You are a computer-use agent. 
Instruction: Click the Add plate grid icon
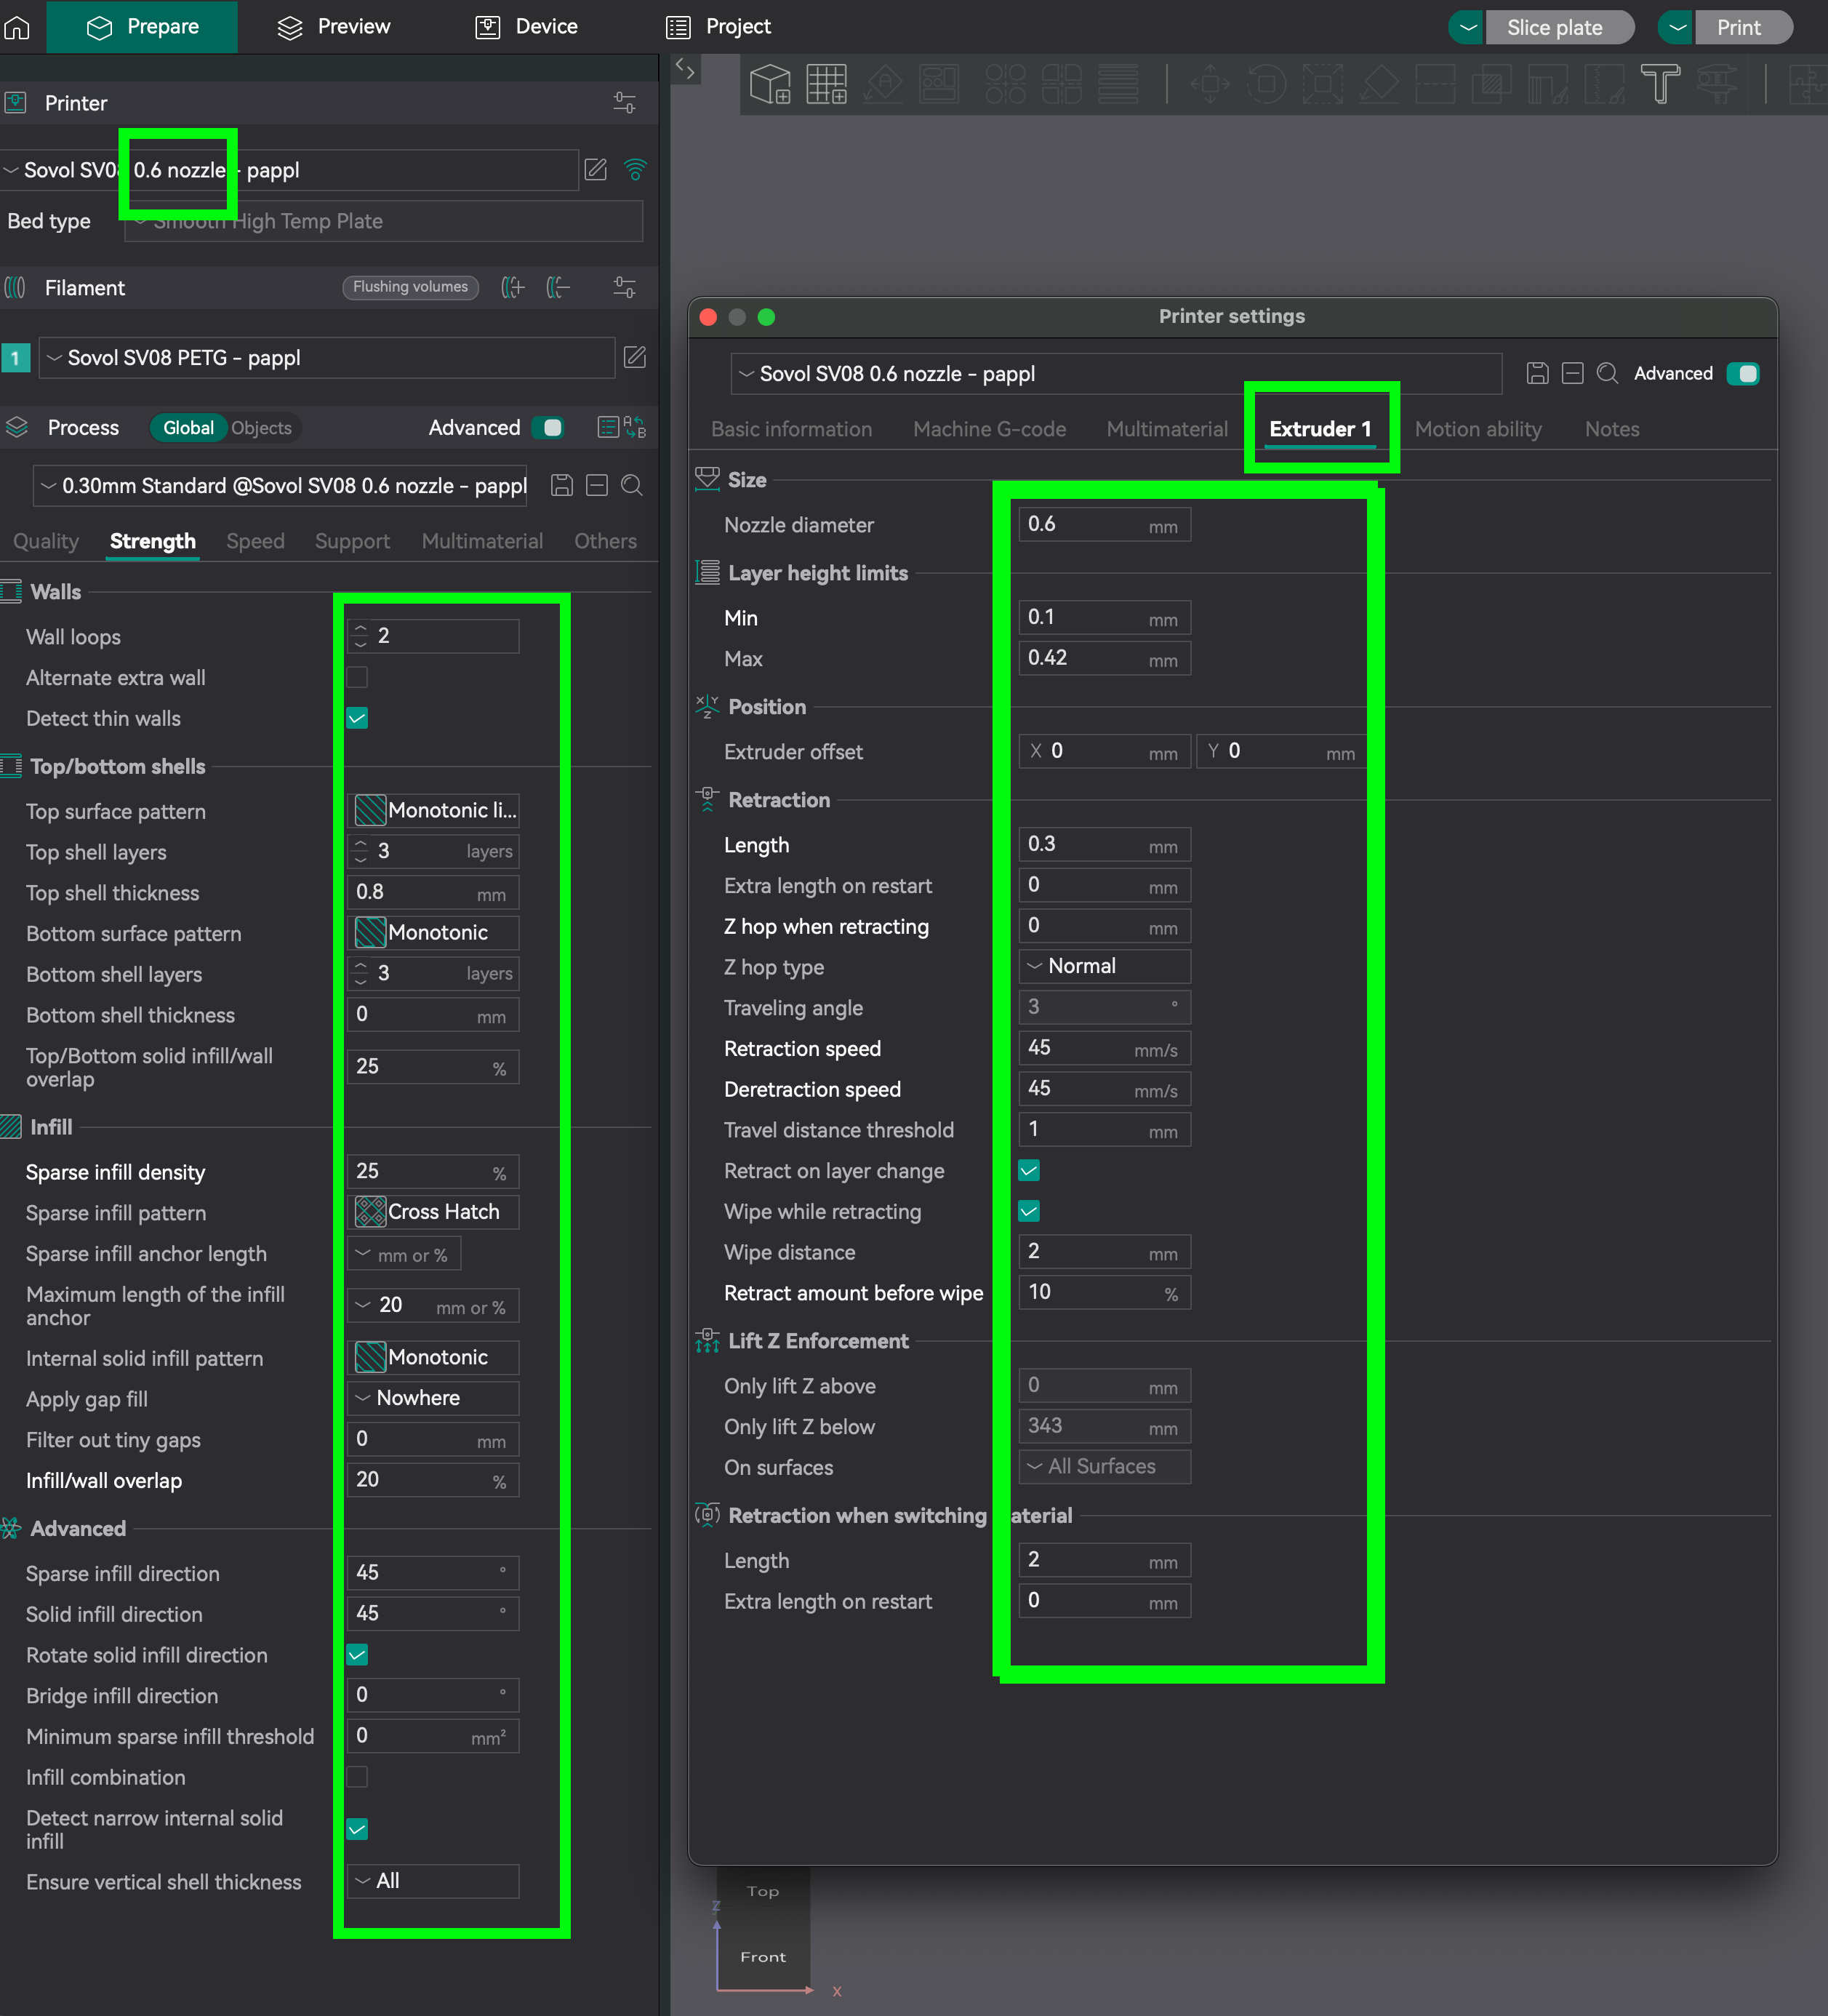tap(826, 84)
